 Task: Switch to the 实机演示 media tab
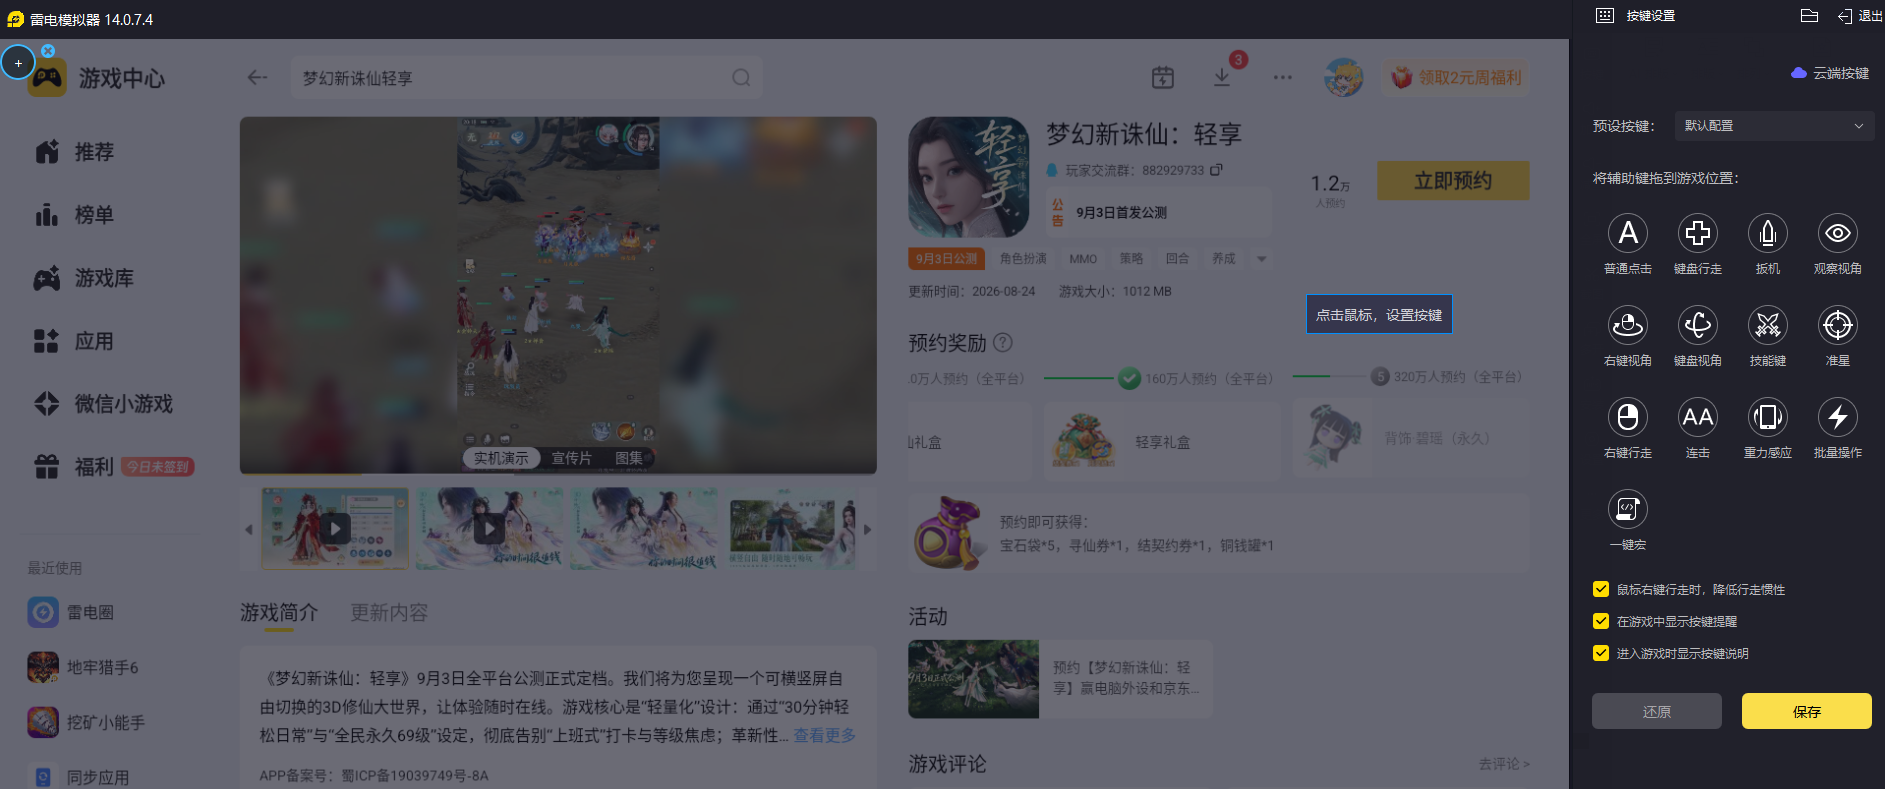(x=501, y=458)
